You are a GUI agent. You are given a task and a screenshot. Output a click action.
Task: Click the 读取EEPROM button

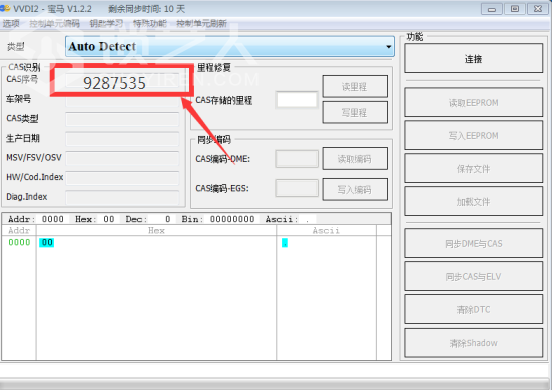pyautogui.click(x=473, y=102)
